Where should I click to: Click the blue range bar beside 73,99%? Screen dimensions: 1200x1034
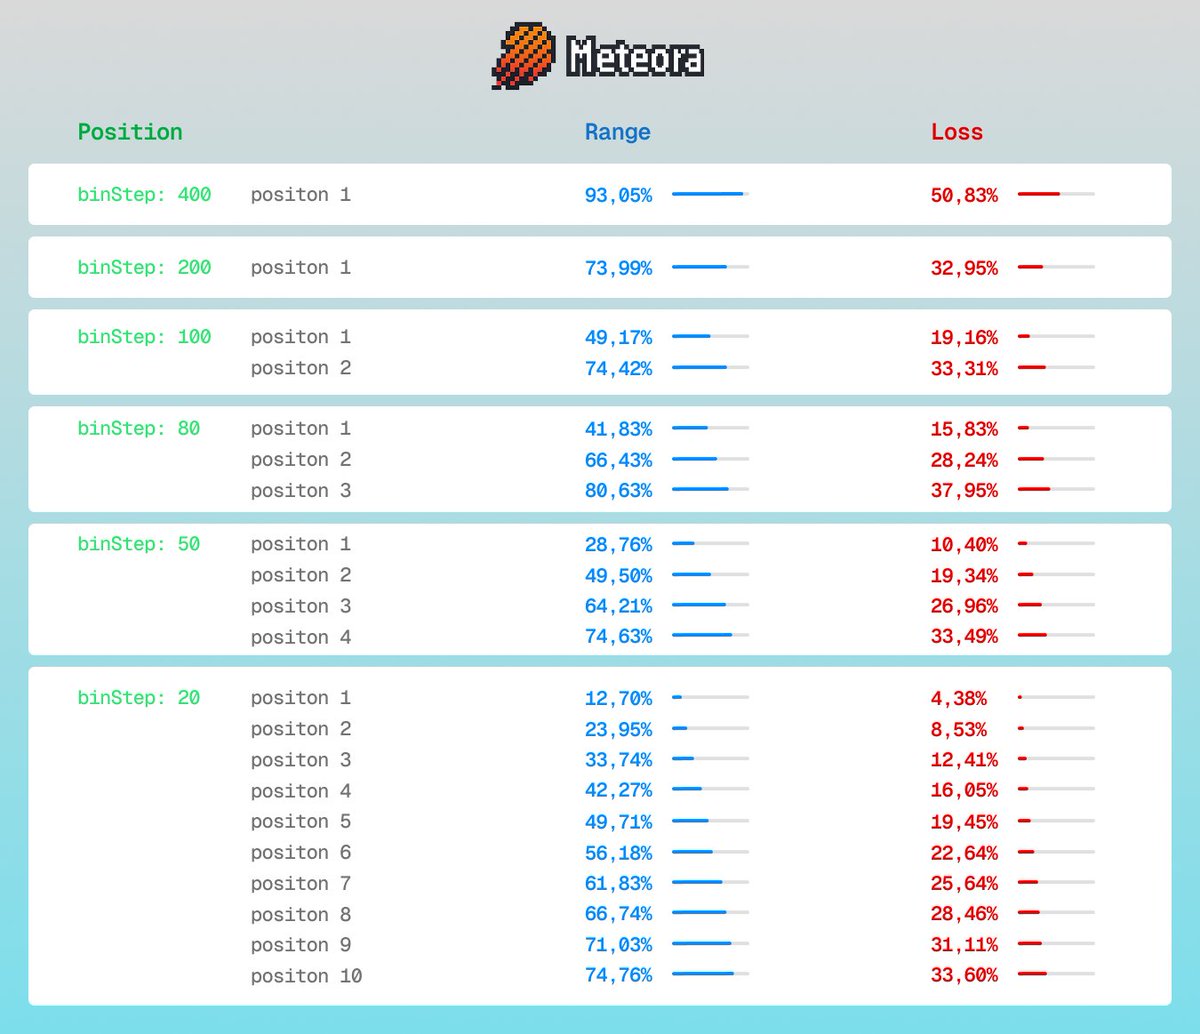tap(710, 267)
